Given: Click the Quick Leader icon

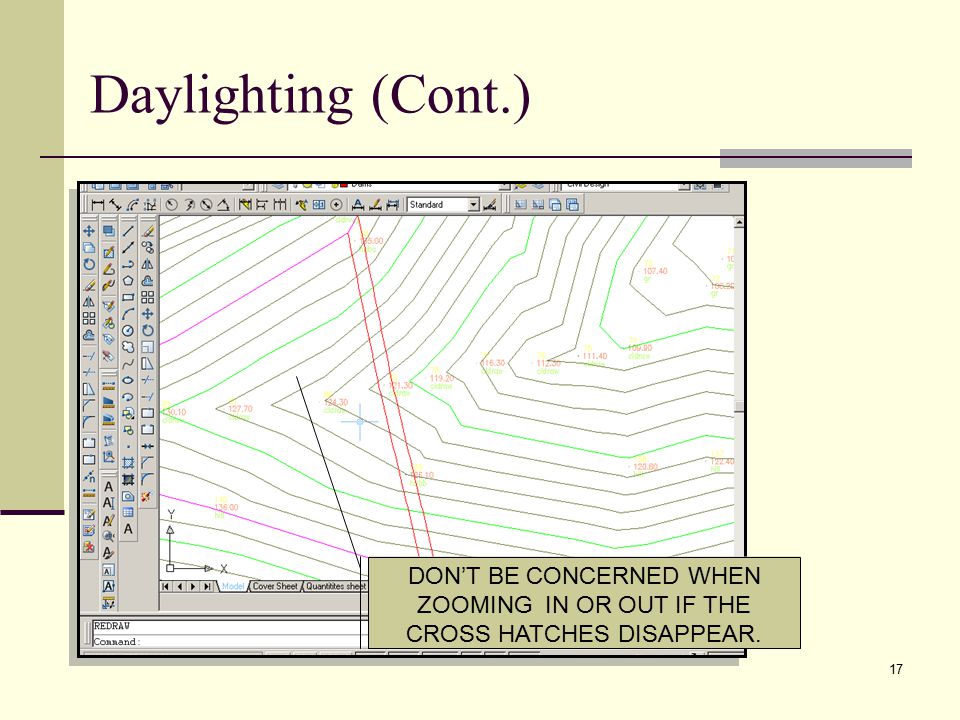Looking at the screenshot, I should coord(301,204).
